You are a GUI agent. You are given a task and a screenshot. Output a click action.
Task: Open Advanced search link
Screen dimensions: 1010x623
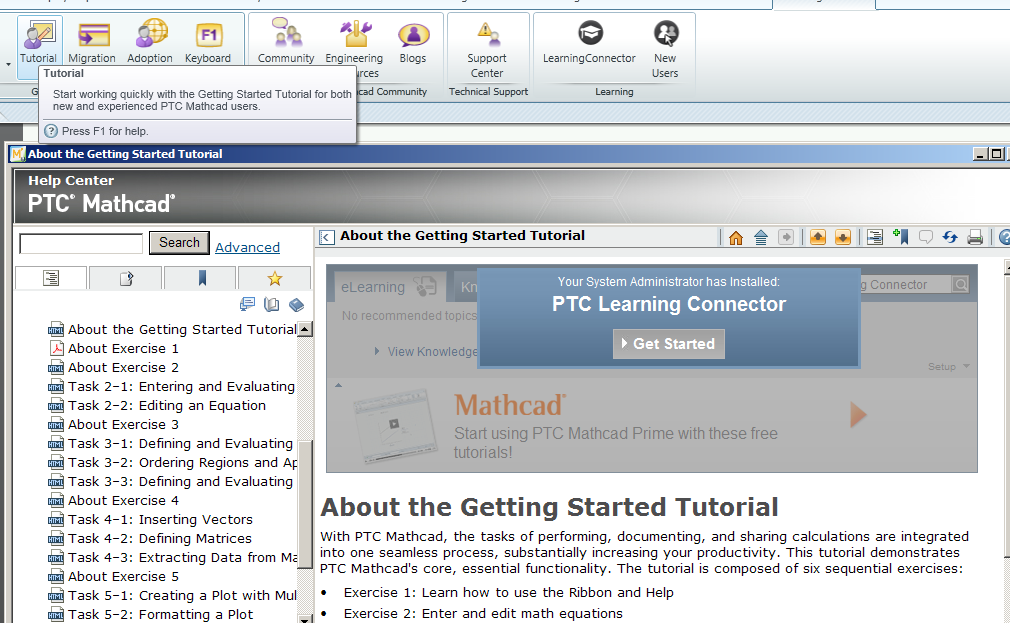click(x=247, y=247)
